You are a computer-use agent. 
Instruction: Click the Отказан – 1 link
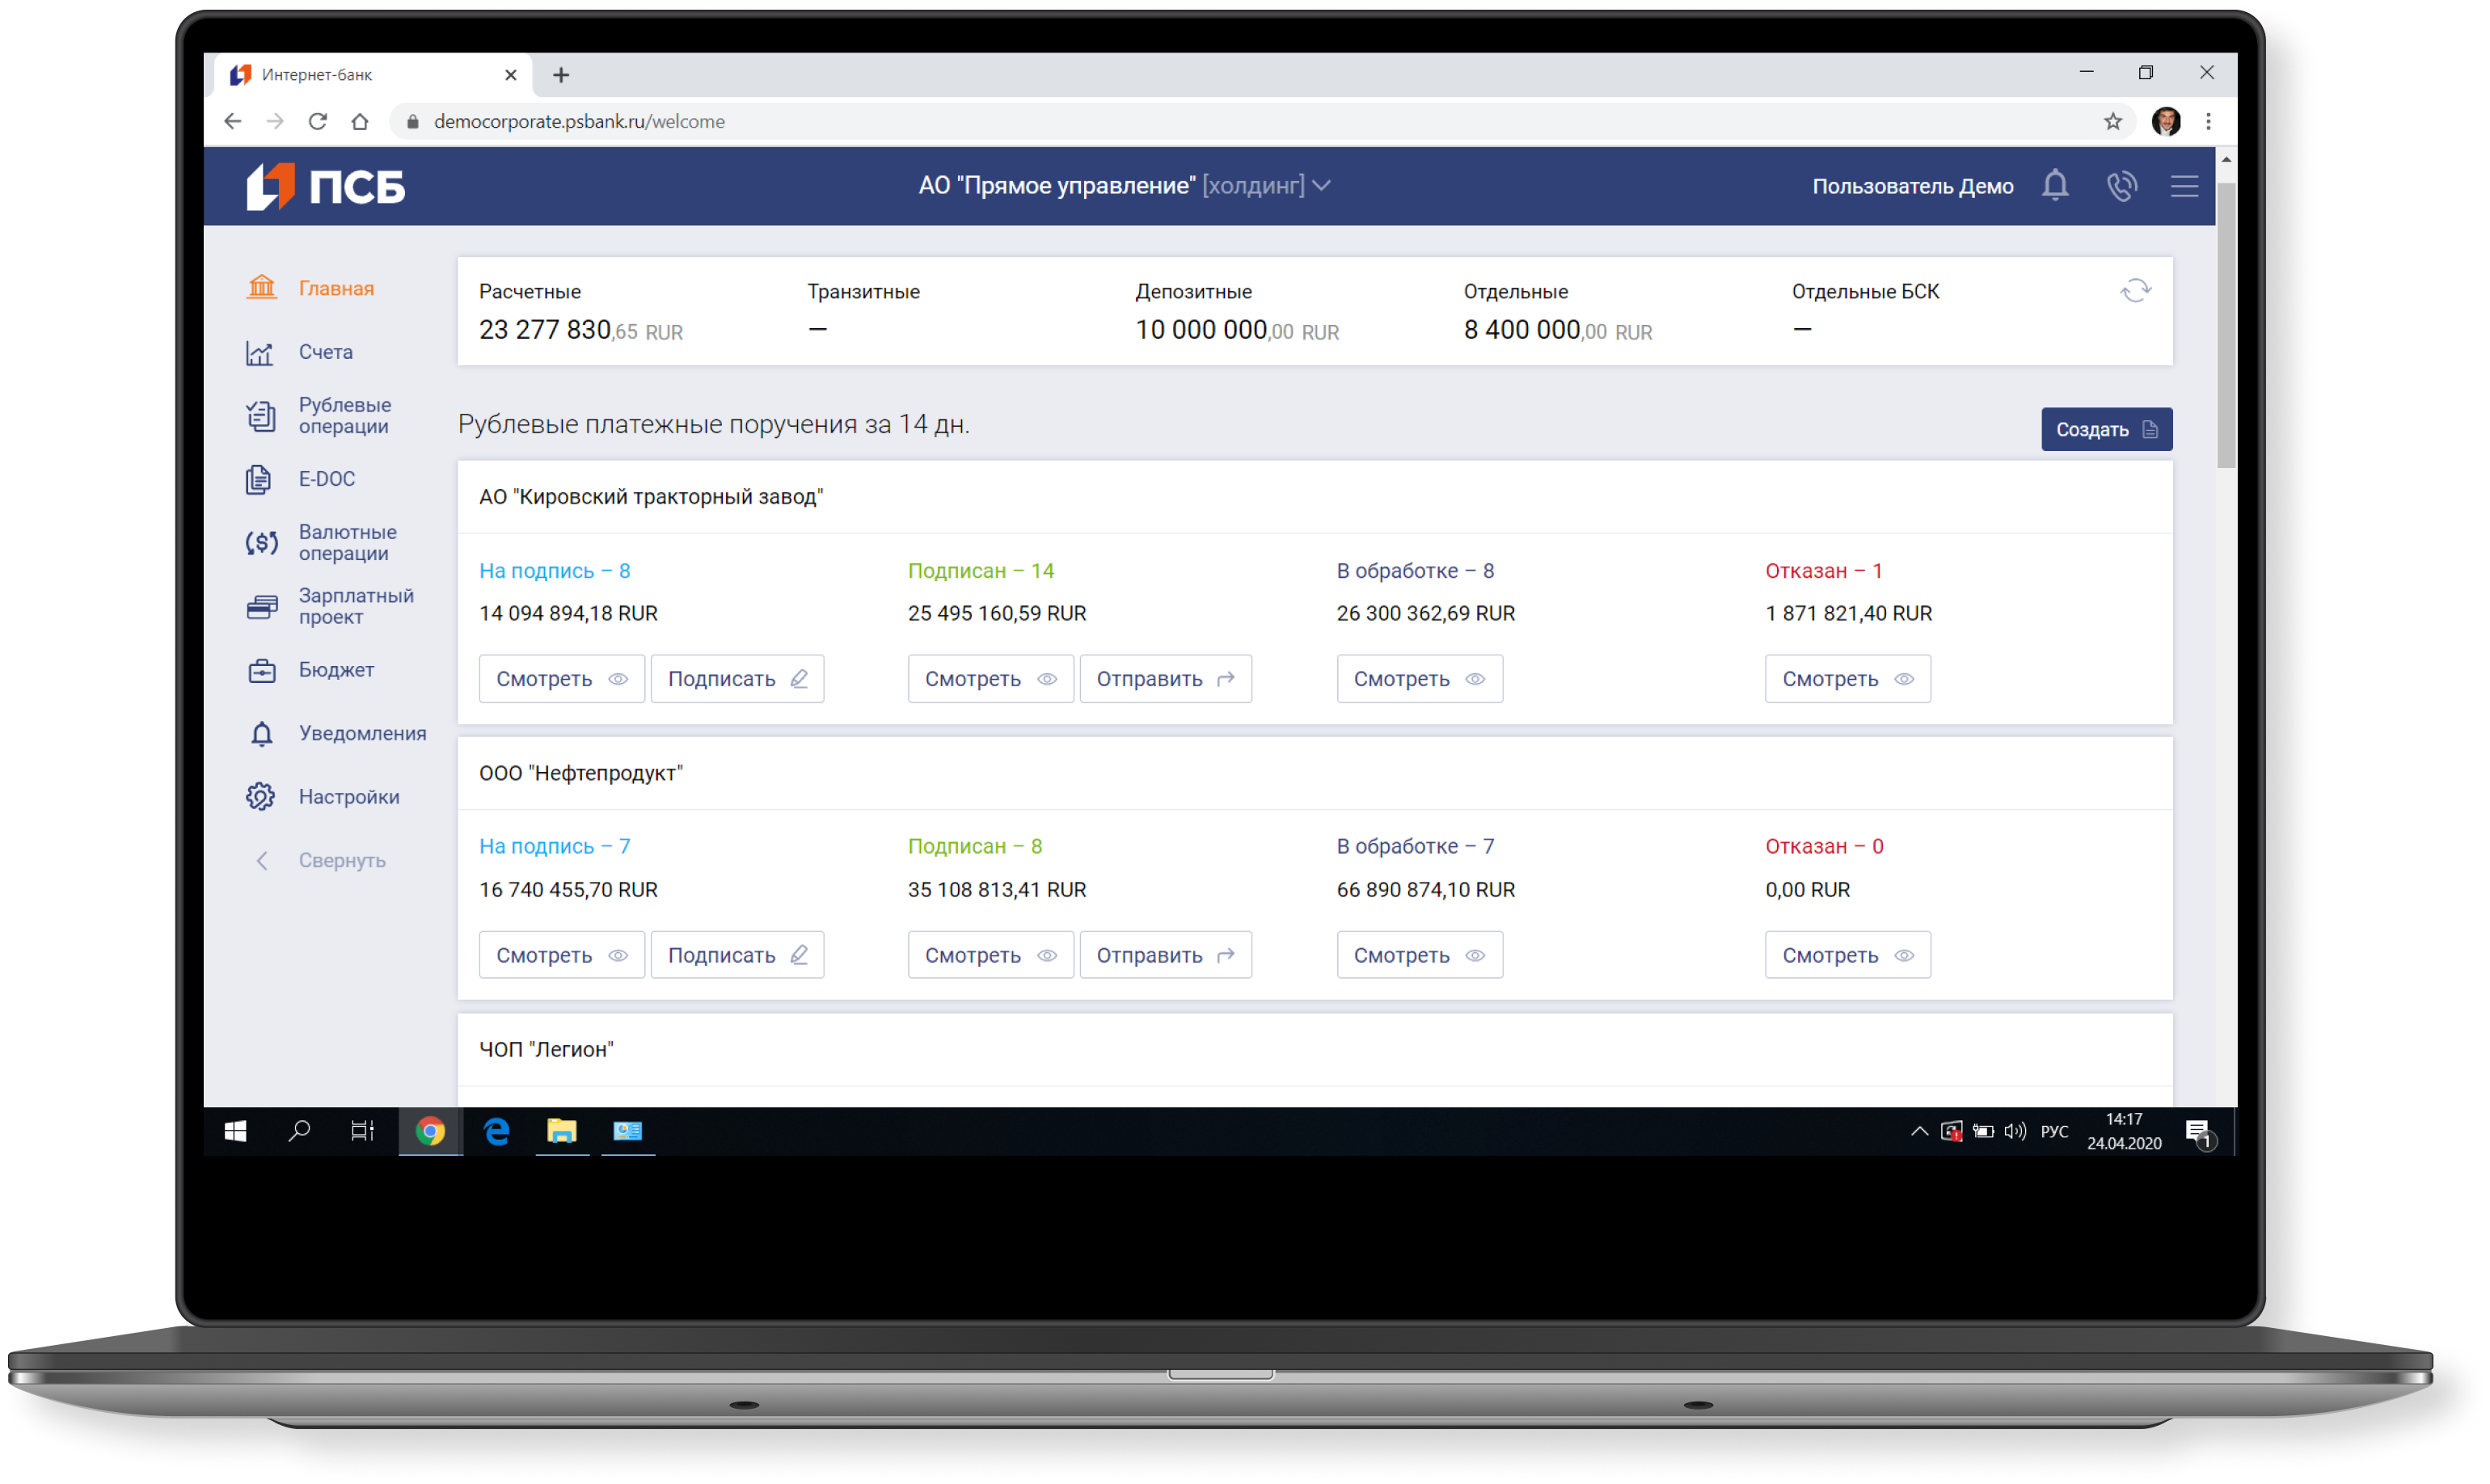click(x=1824, y=571)
